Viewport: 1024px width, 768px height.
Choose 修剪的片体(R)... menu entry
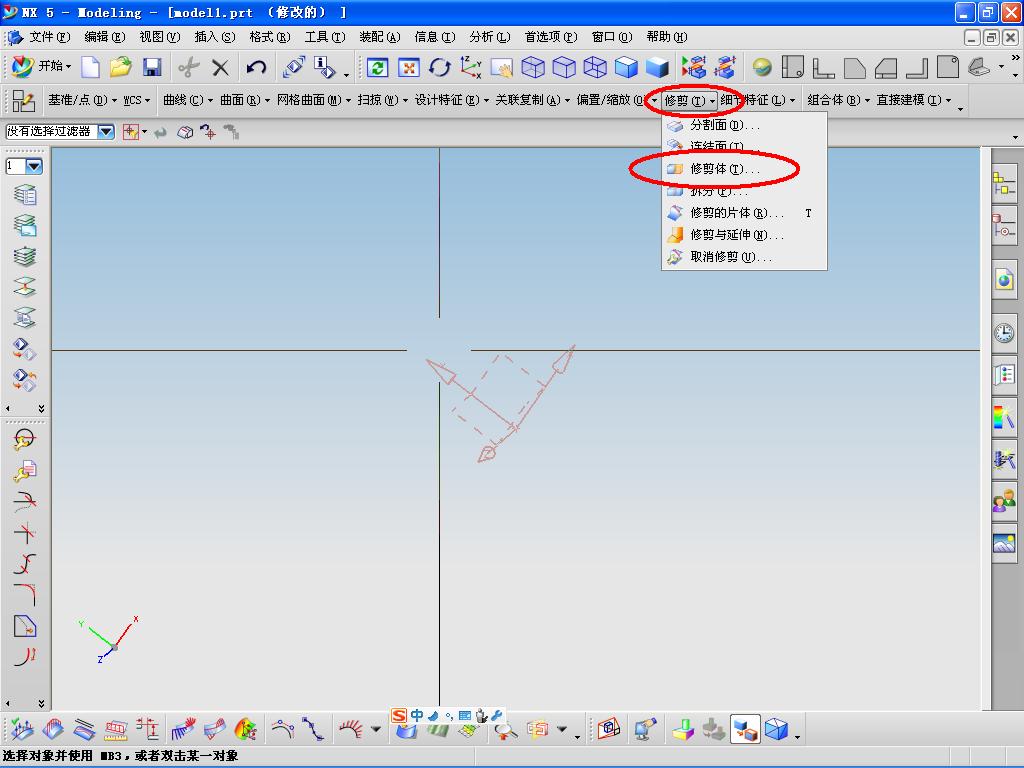(x=744, y=213)
